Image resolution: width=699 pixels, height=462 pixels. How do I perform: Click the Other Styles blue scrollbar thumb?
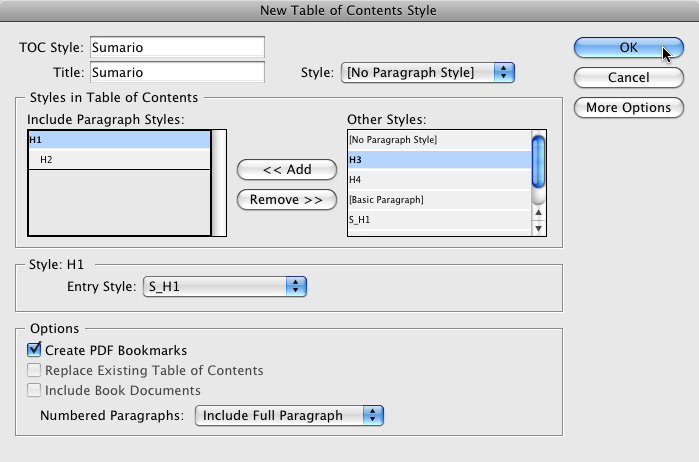coord(539,161)
